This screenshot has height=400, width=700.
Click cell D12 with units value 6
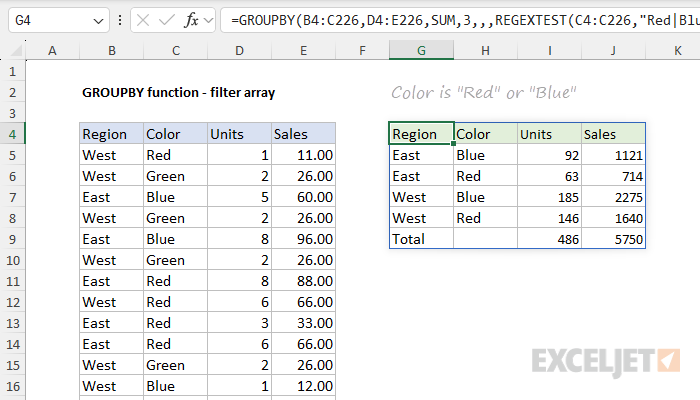(239, 302)
